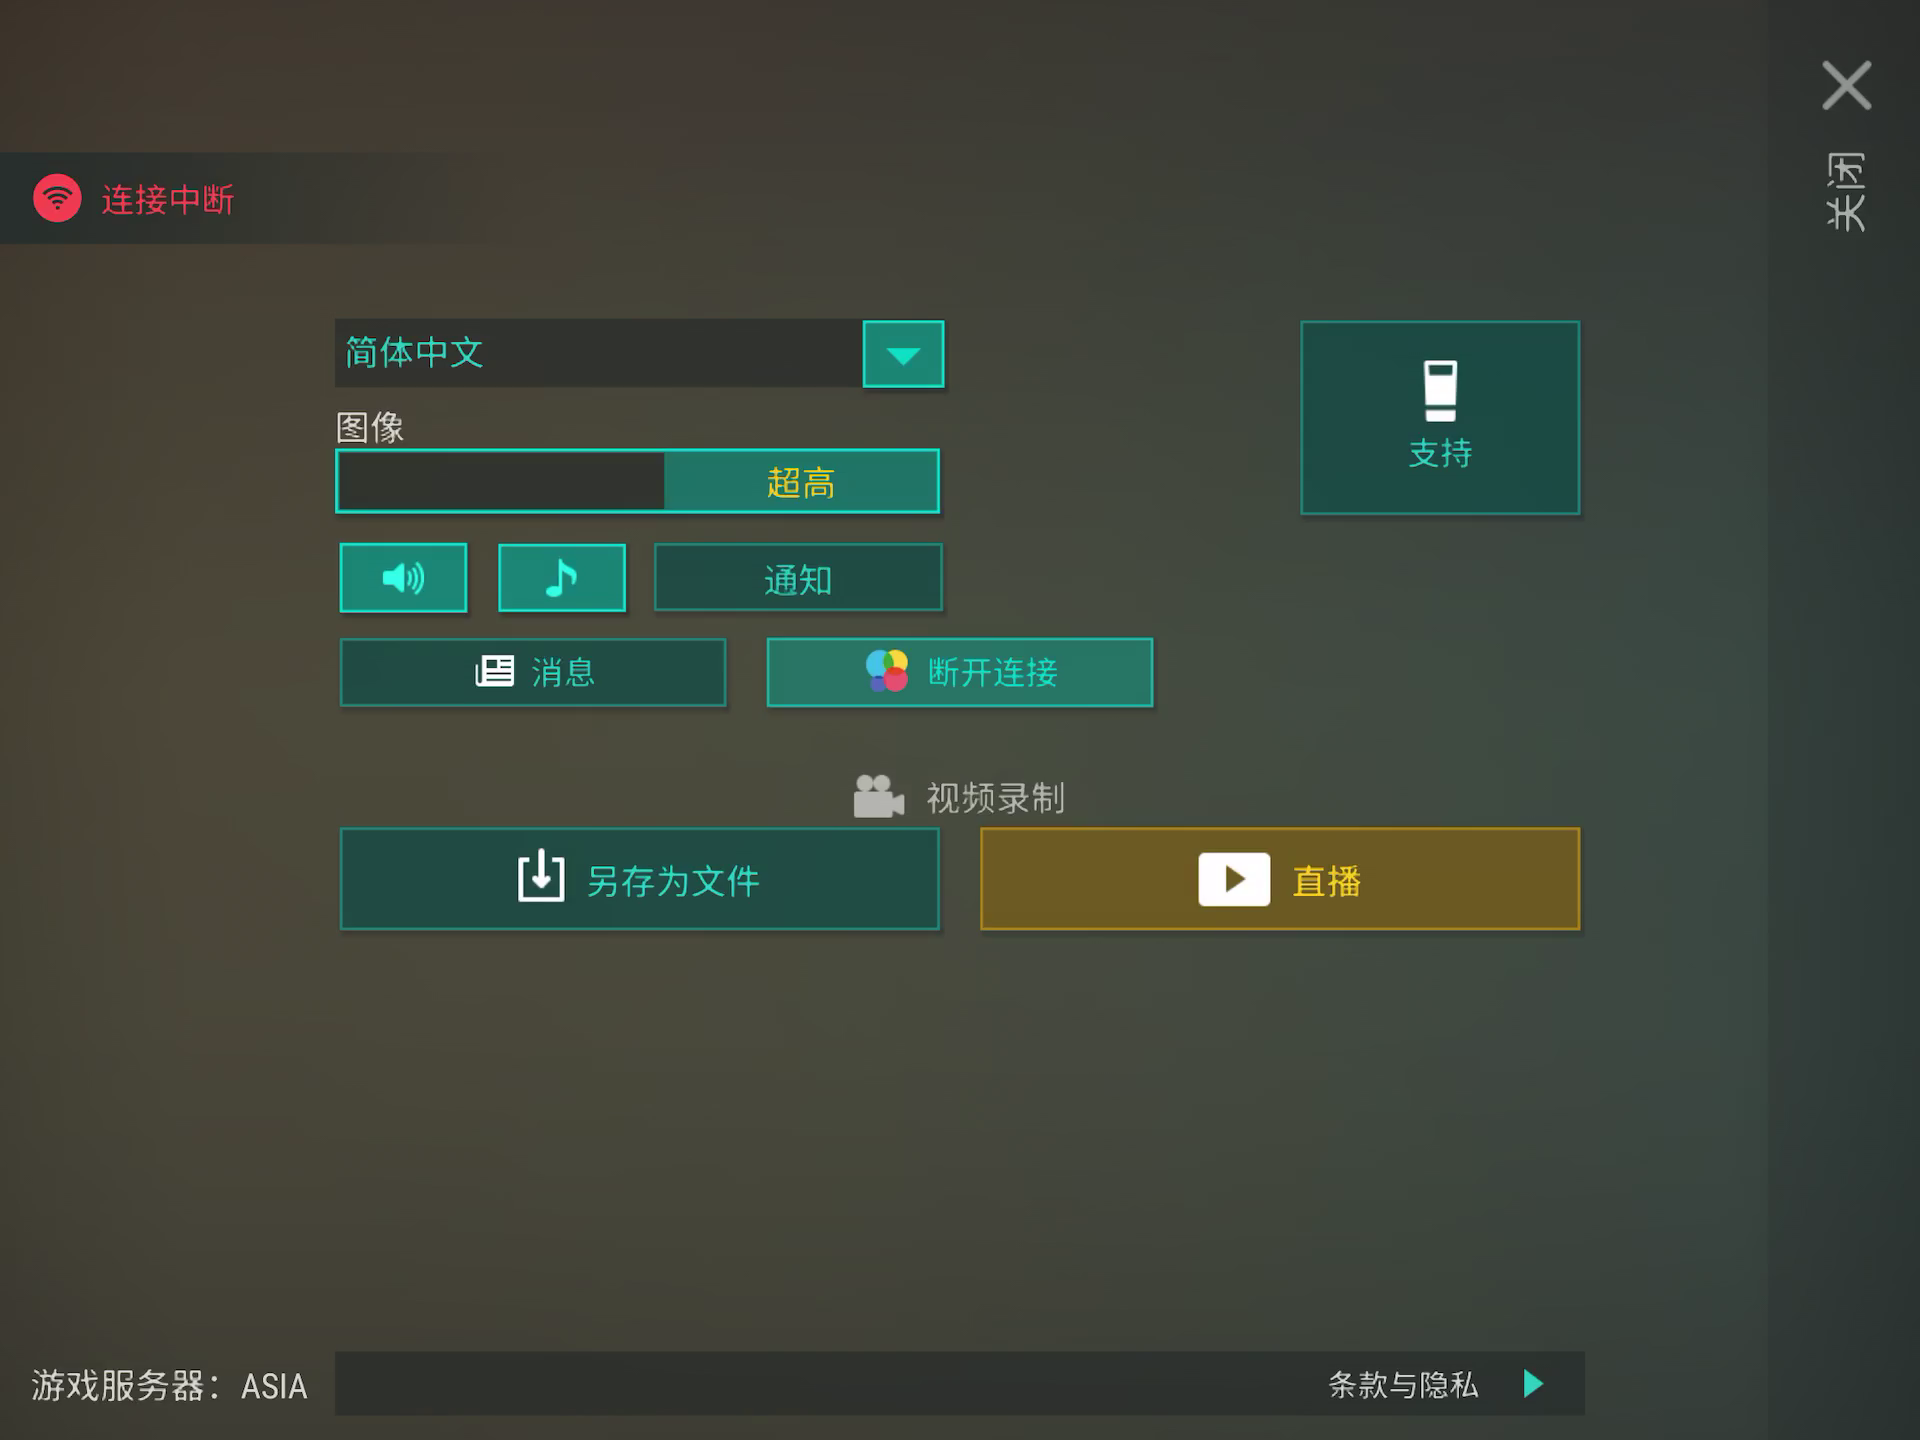The height and width of the screenshot is (1440, 1920).
Task: Click the newspaper icon beside 消息
Action: coord(494,671)
